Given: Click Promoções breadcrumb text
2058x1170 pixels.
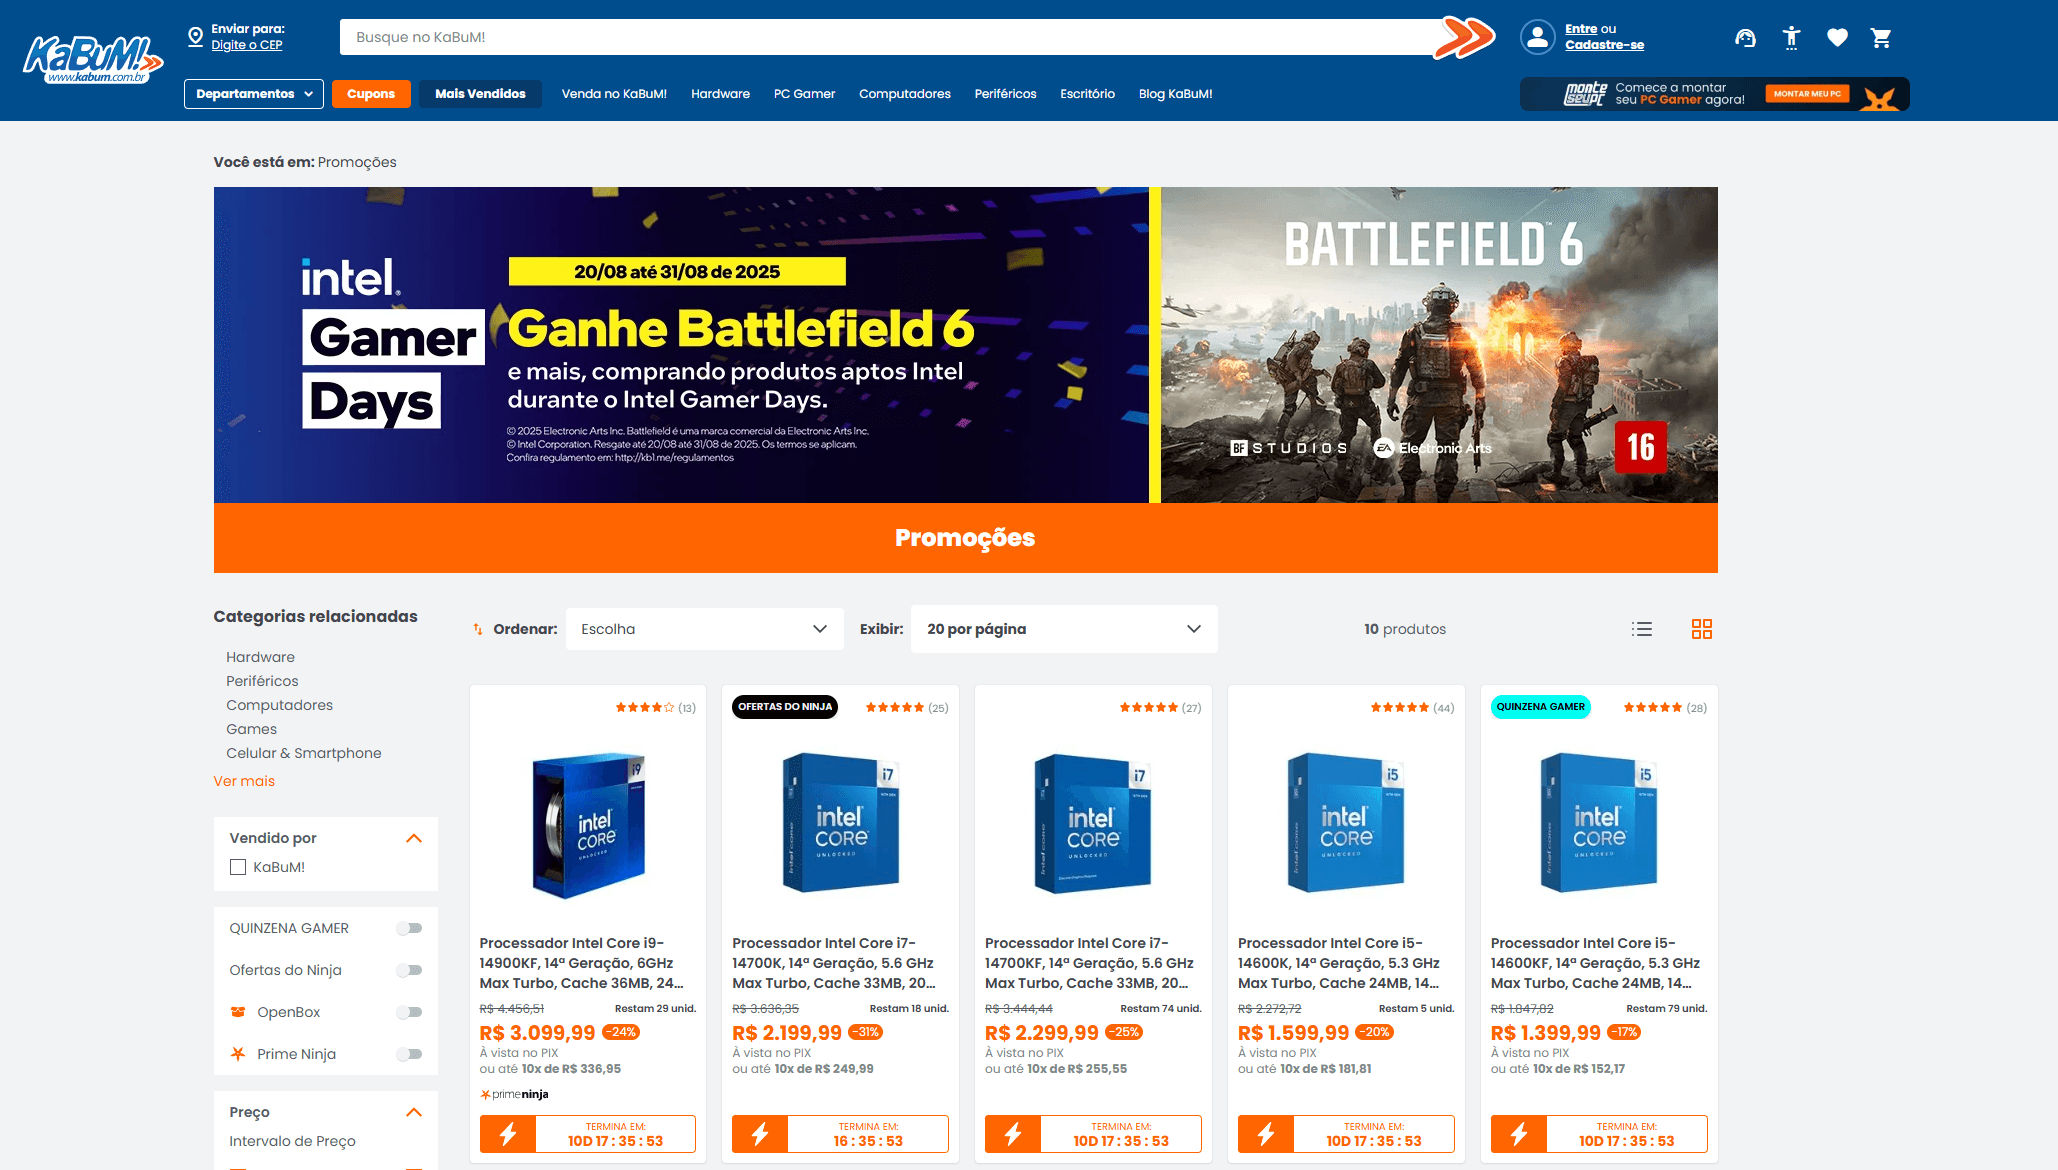Looking at the screenshot, I should point(357,162).
